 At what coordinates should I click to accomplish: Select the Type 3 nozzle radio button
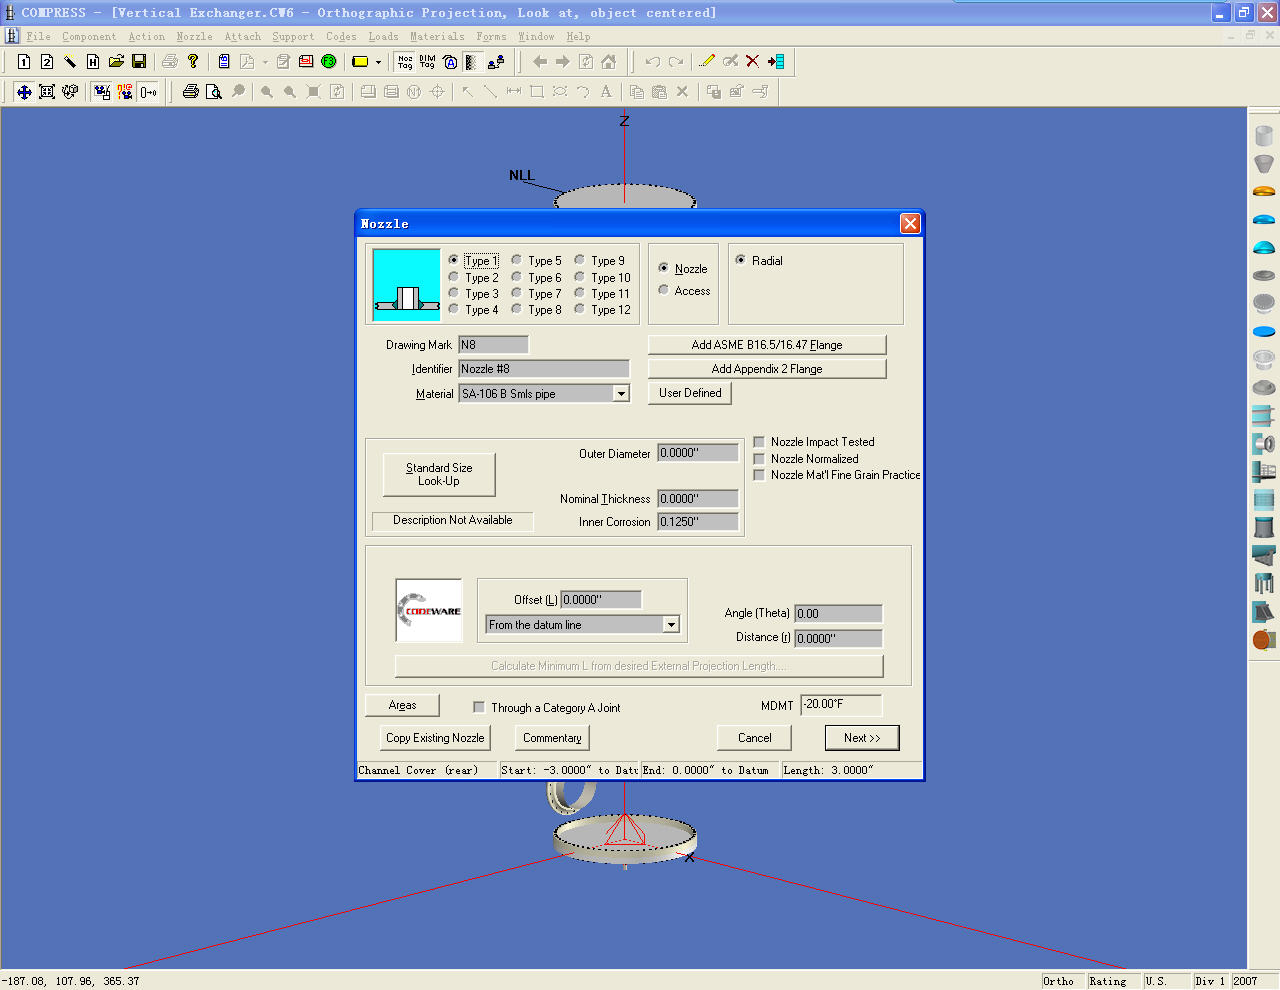pyautogui.click(x=454, y=293)
